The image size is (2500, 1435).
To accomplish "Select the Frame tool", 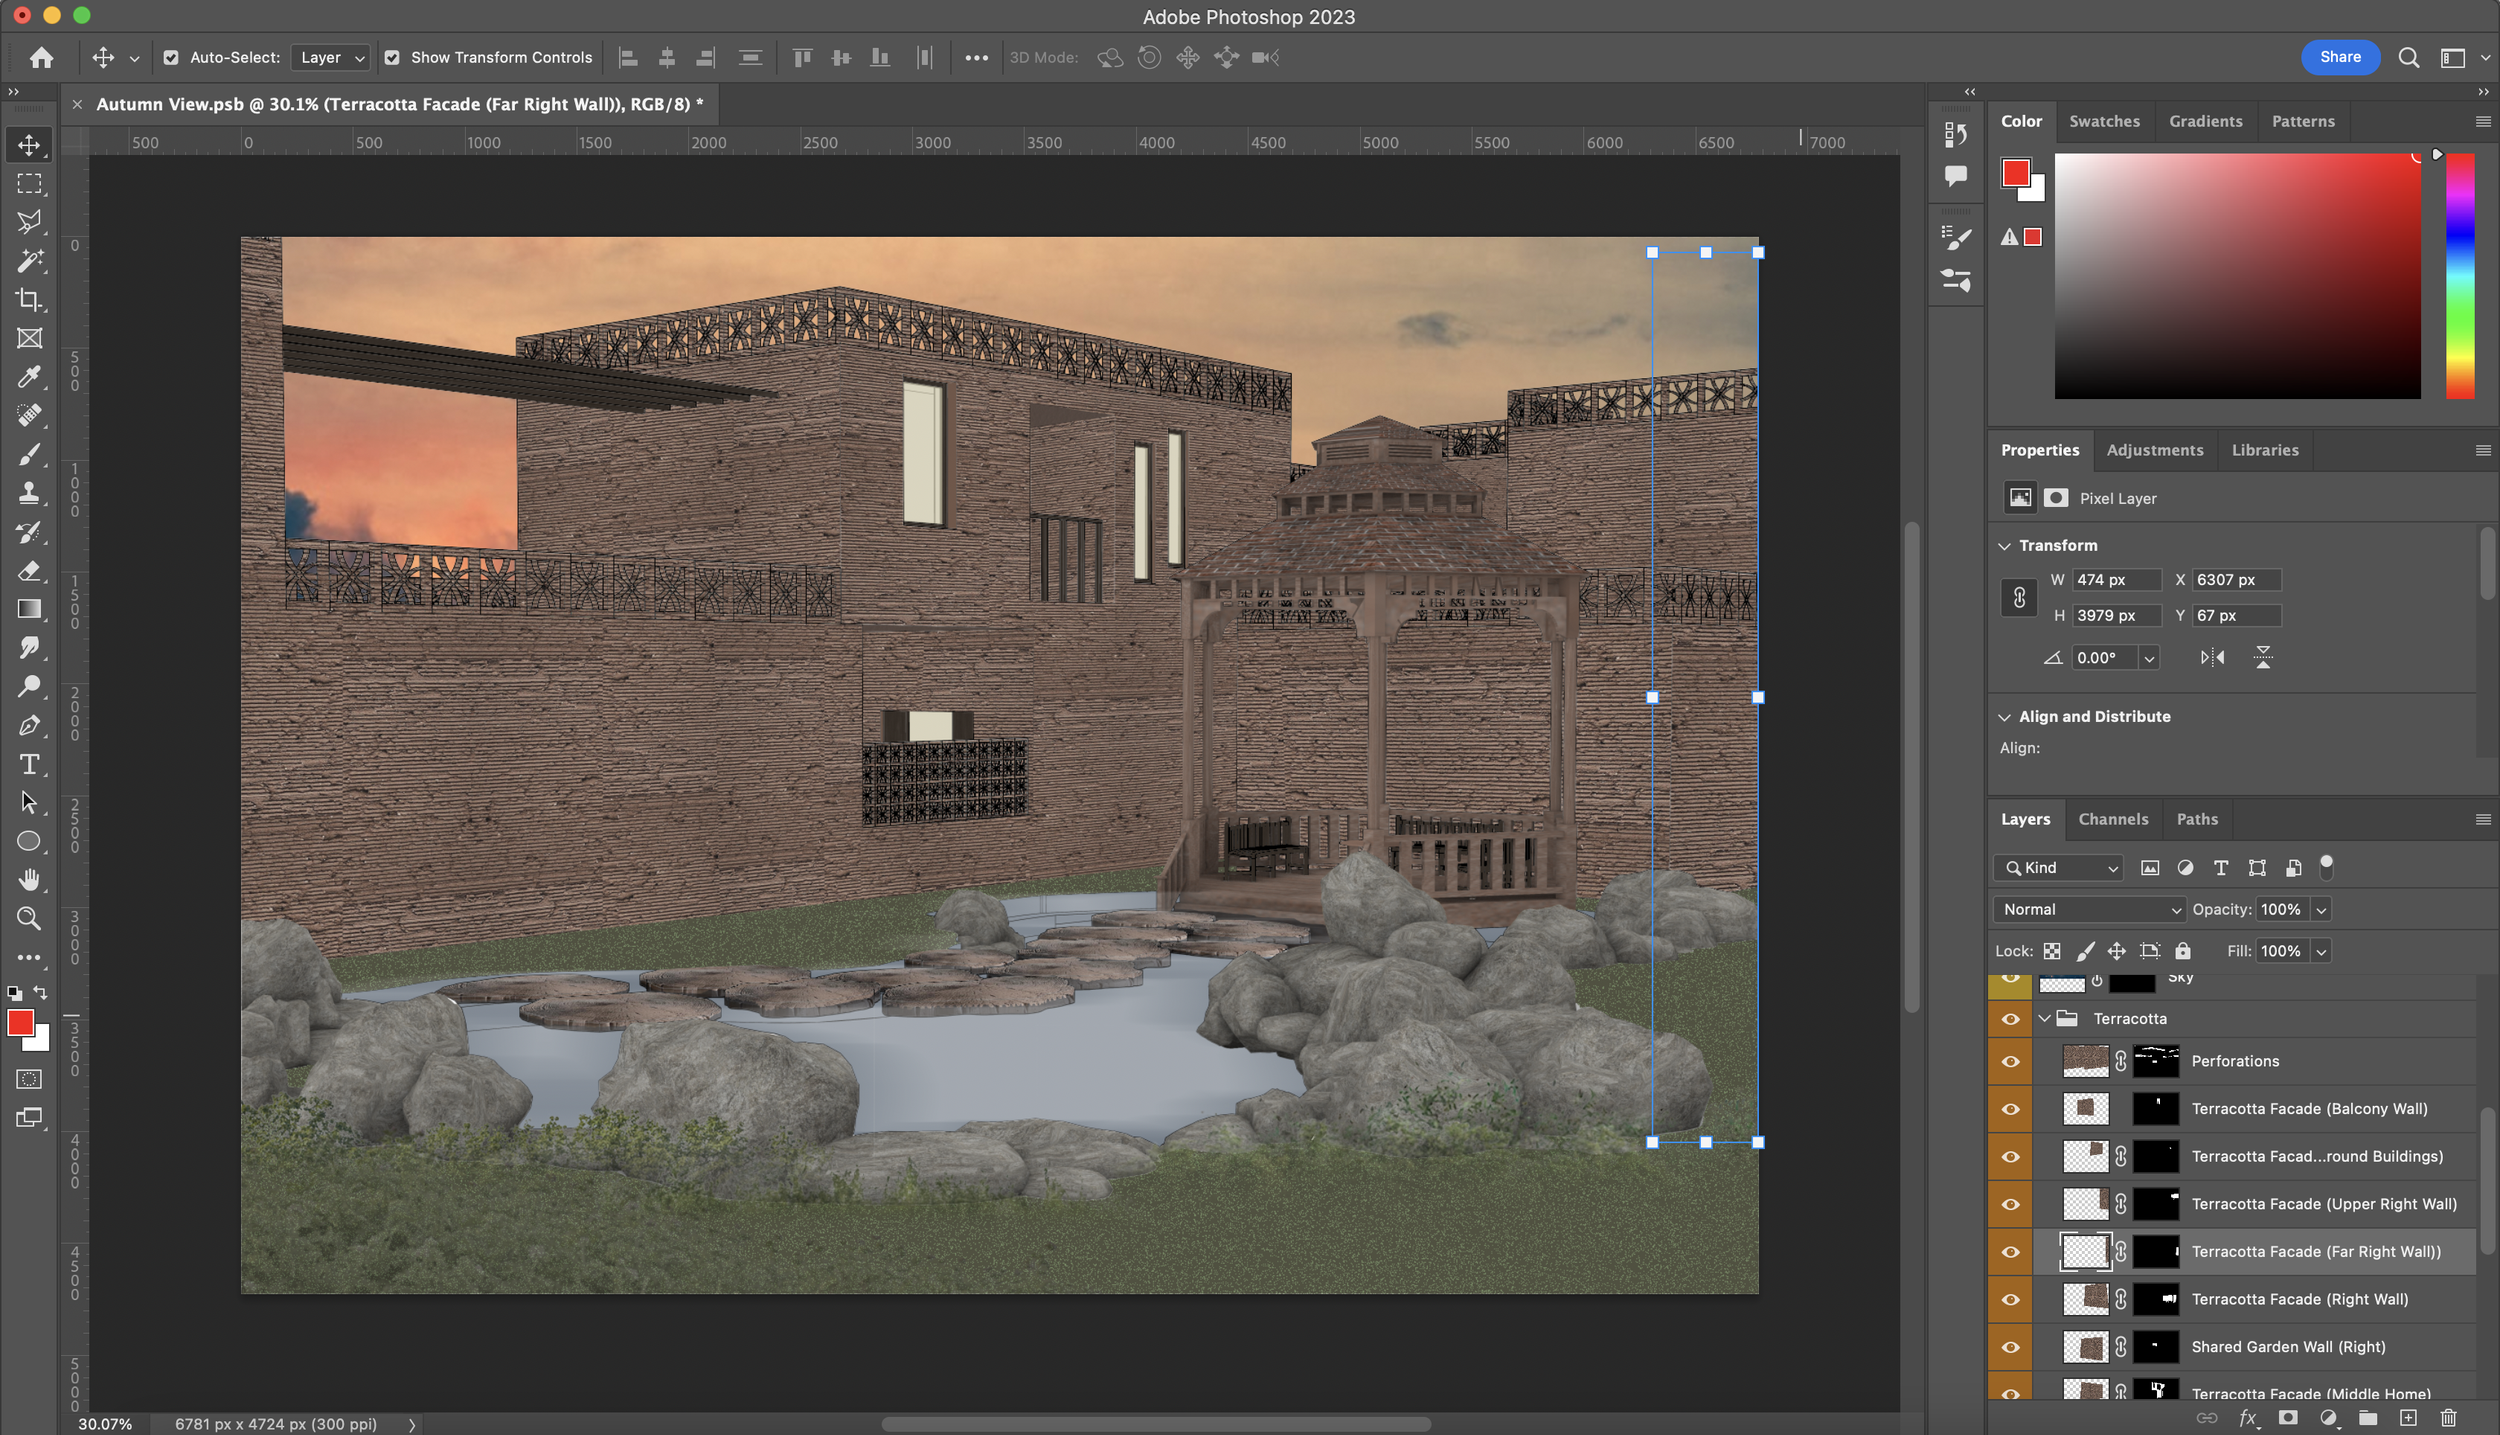I will [x=29, y=338].
